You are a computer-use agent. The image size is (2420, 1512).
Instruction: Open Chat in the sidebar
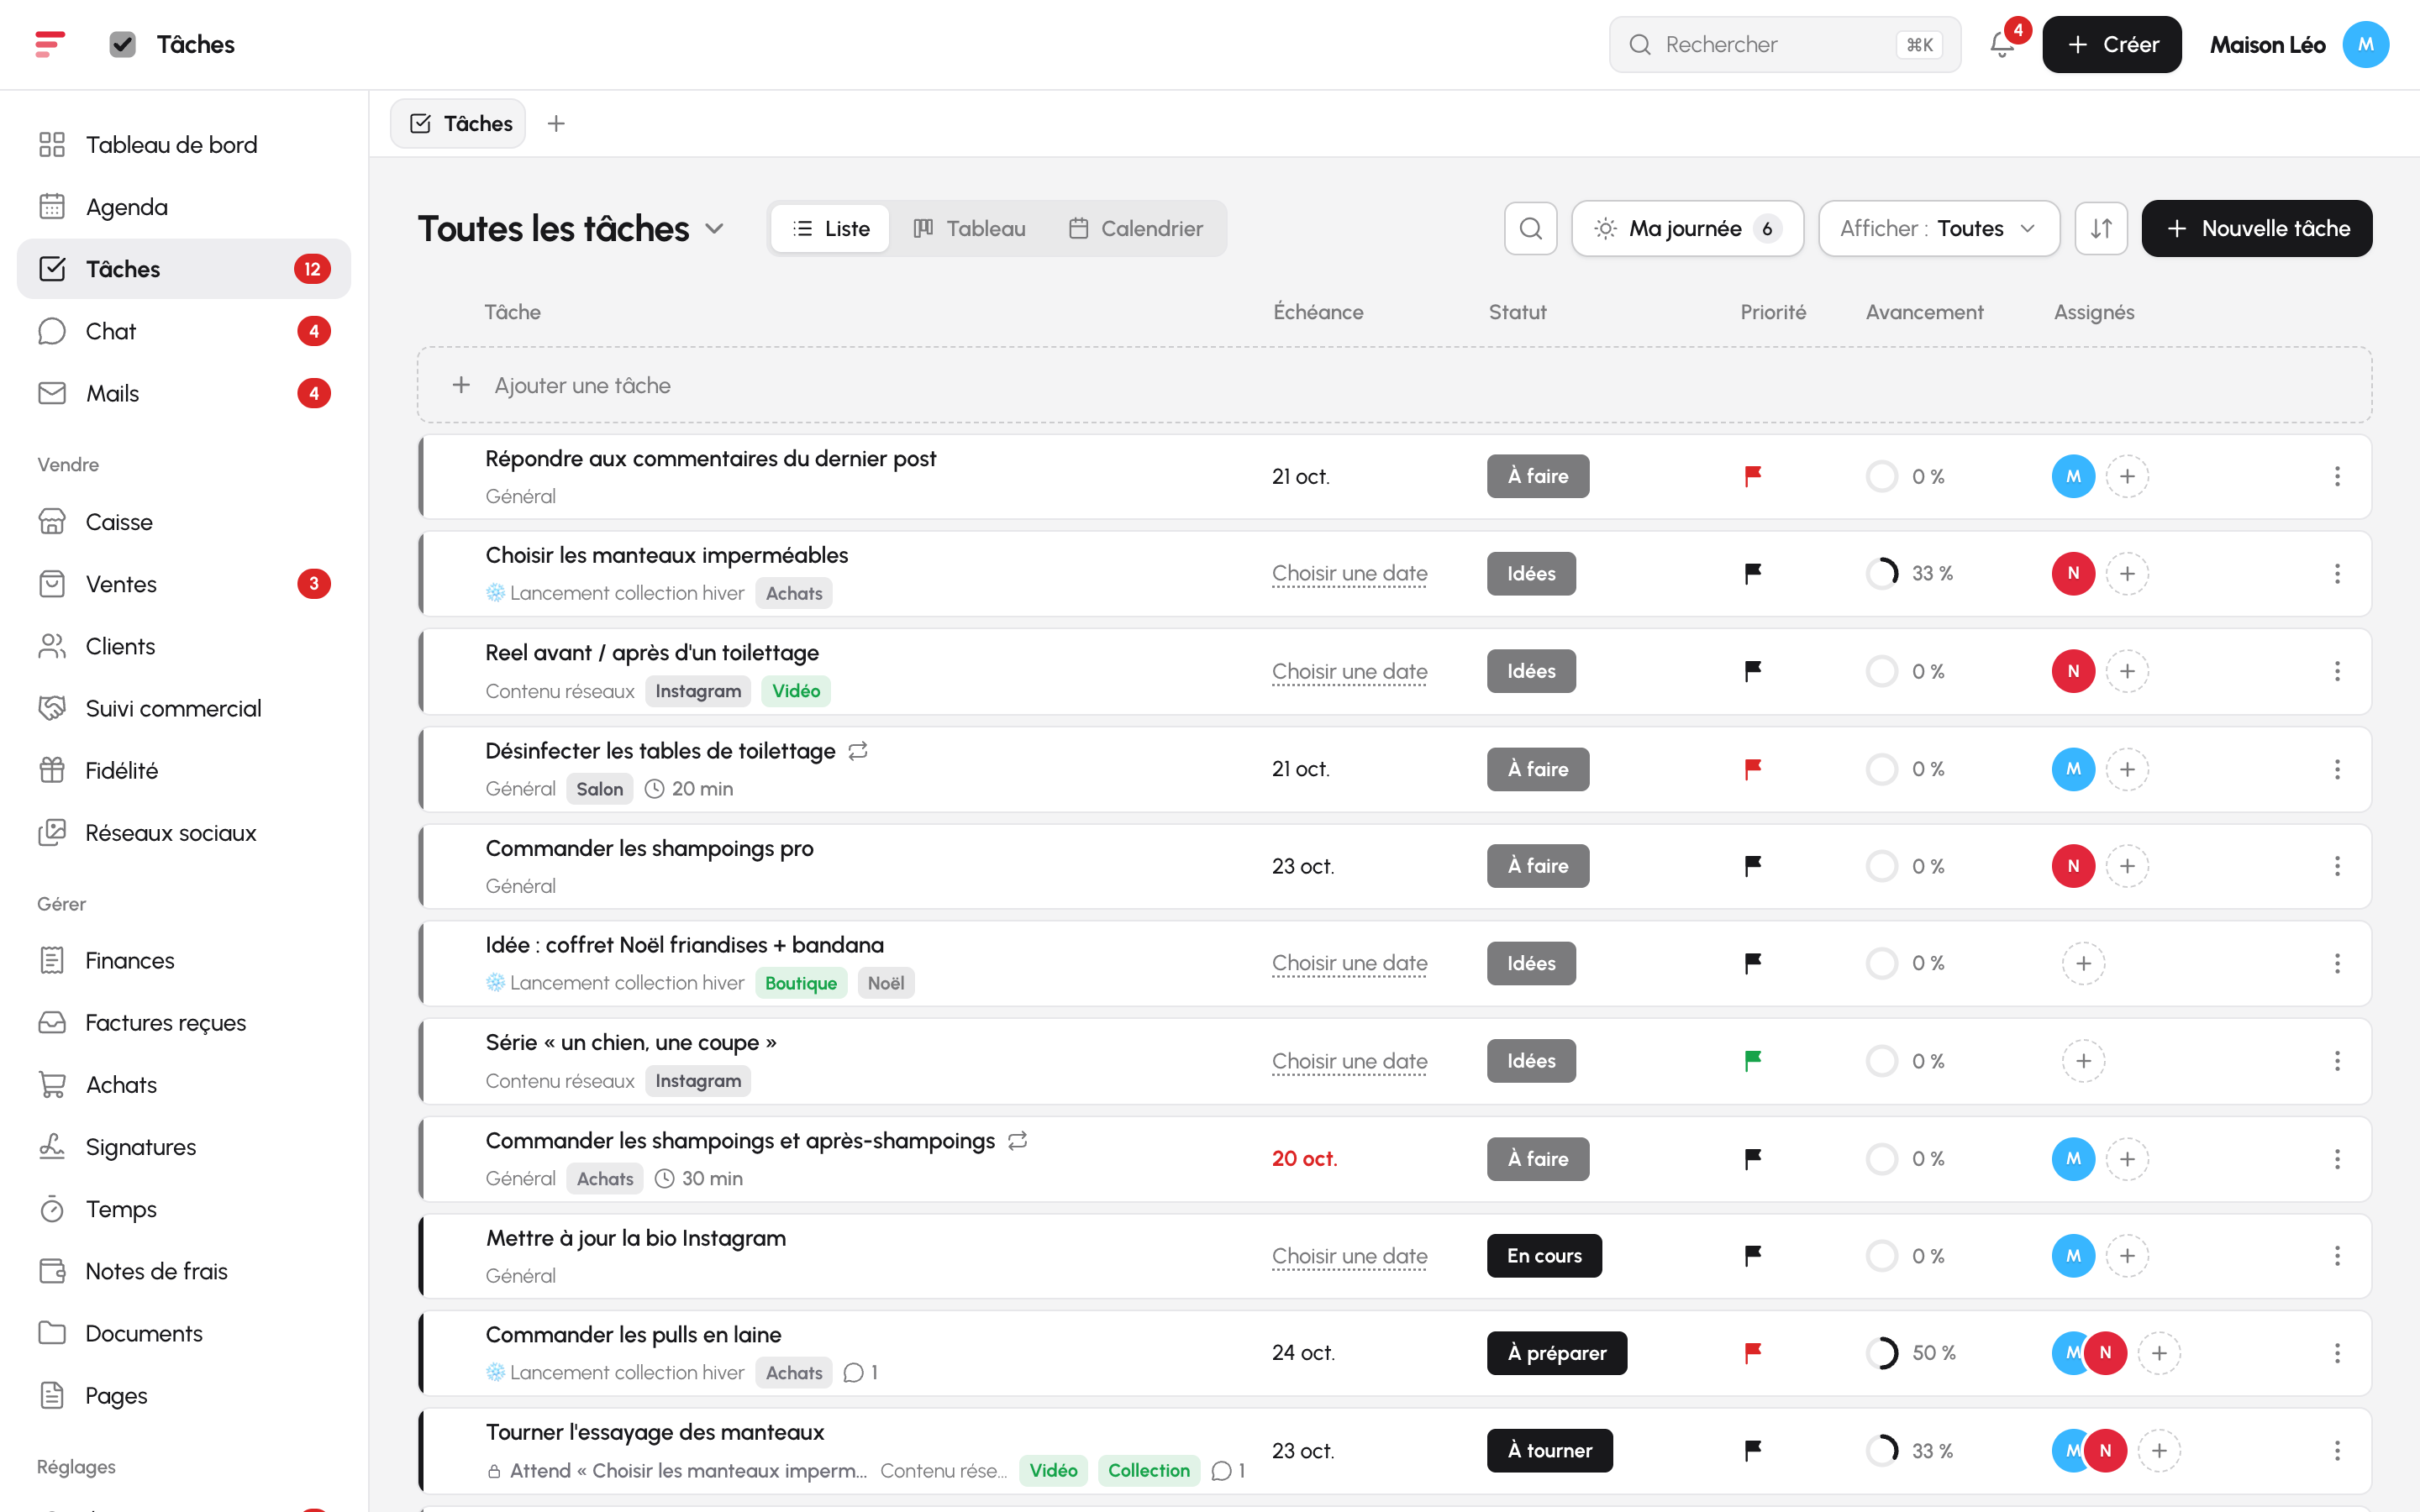pyautogui.click(x=184, y=331)
